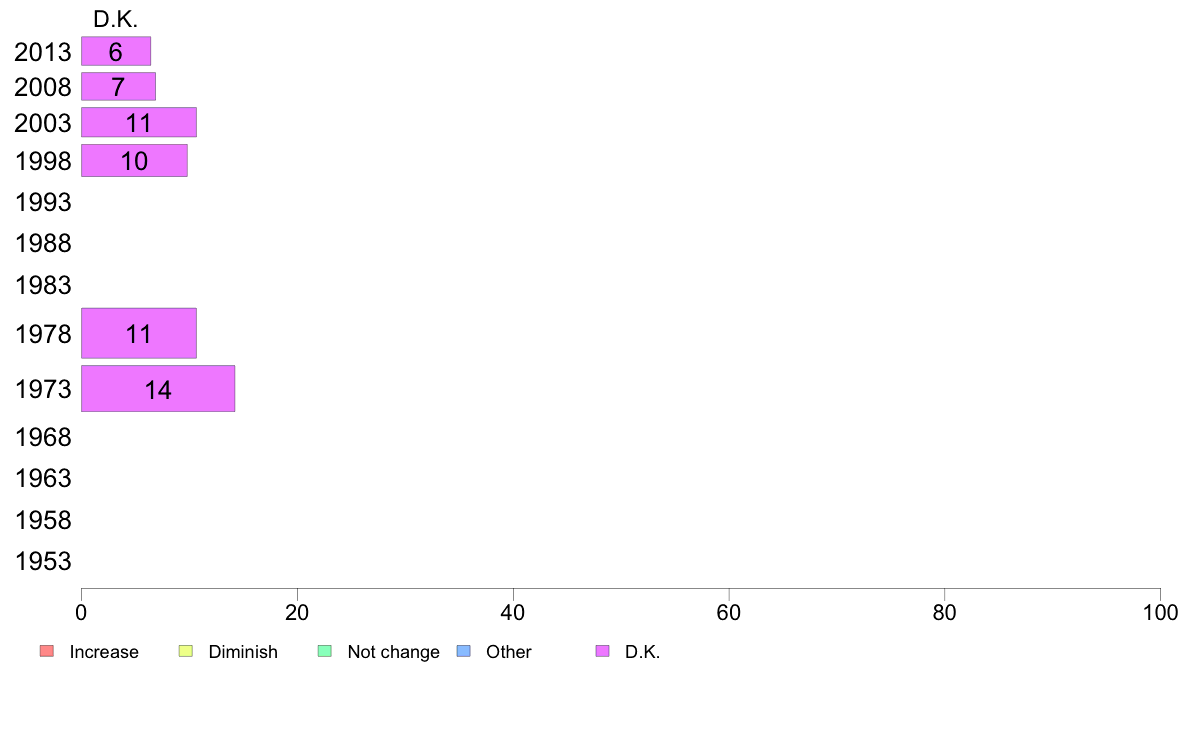This screenshot has height=736, width=1188.
Task: Click the D.K. column header label
Action: (115, 20)
